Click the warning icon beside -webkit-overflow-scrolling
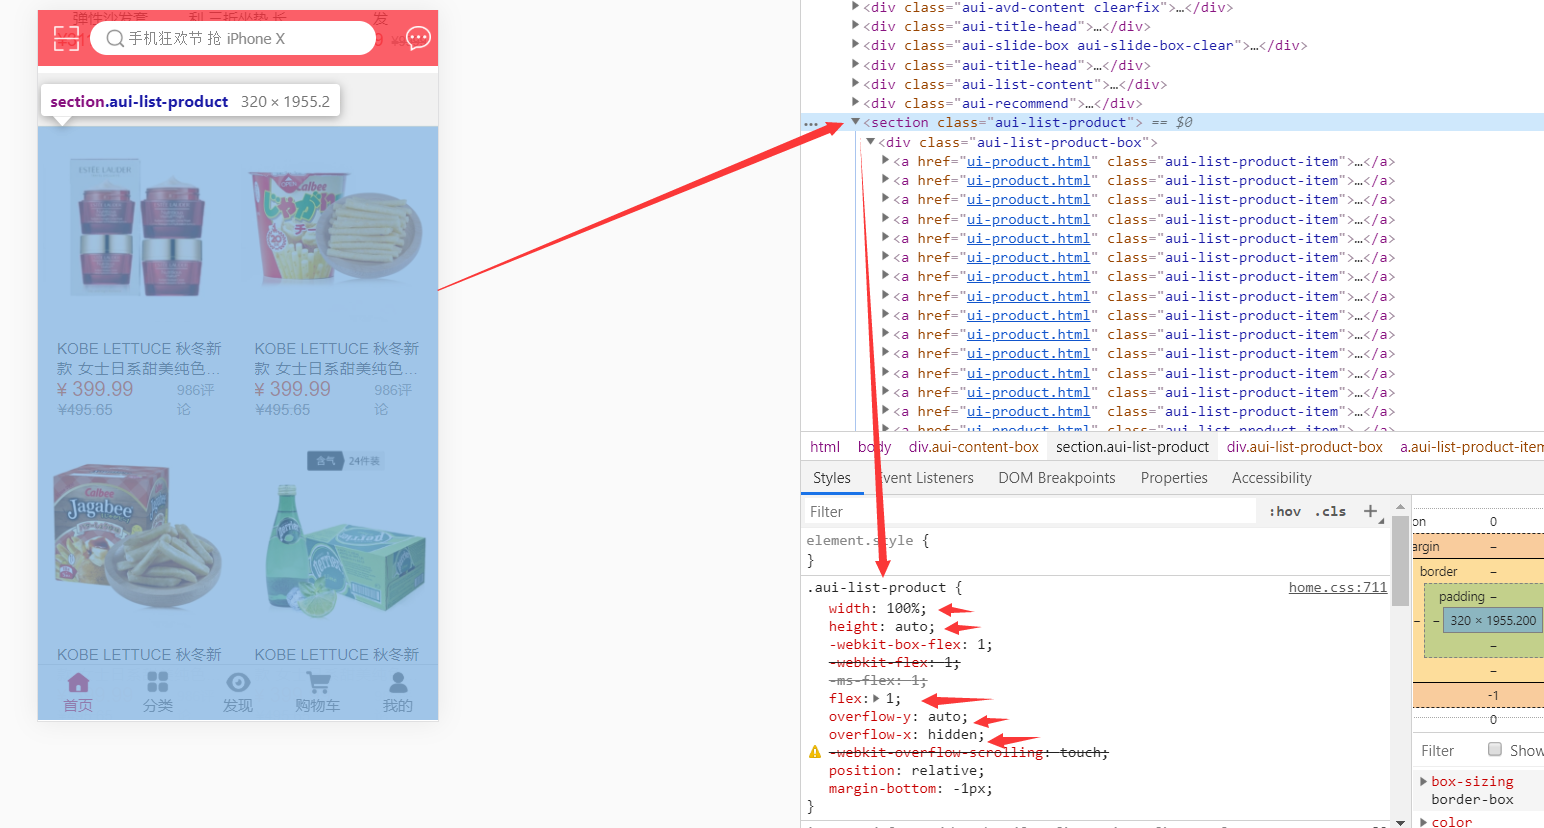This screenshot has width=1544, height=828. [815, 752]
